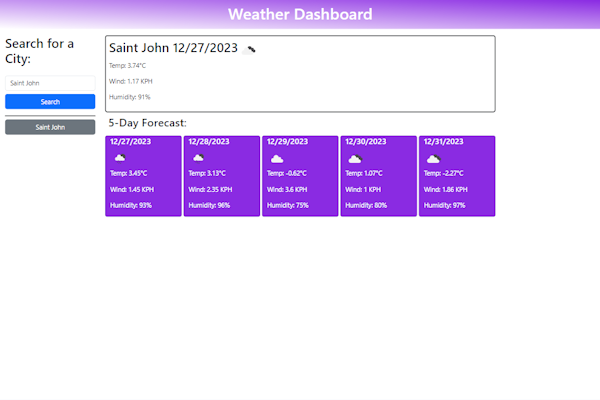
Task: Click the weather icon beside Saint John 12/27/2023
Action: click(x=249, y=50)
